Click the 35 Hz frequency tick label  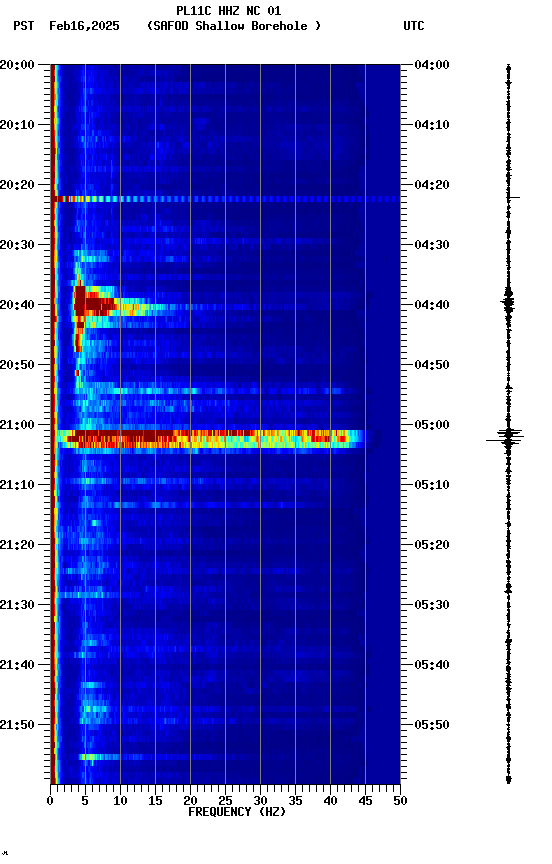[x=295, y=801]
